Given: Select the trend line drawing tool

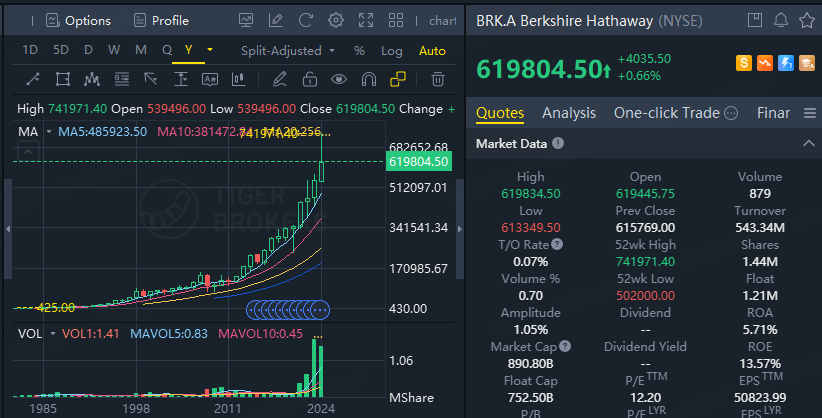Looking at the screenshot, I should tap(32, 79).
